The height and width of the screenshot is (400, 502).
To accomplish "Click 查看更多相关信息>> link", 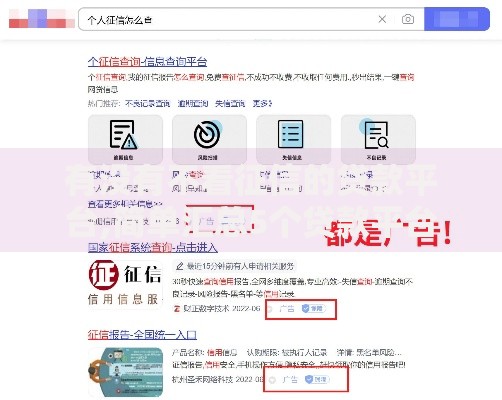I will [125, 204].
